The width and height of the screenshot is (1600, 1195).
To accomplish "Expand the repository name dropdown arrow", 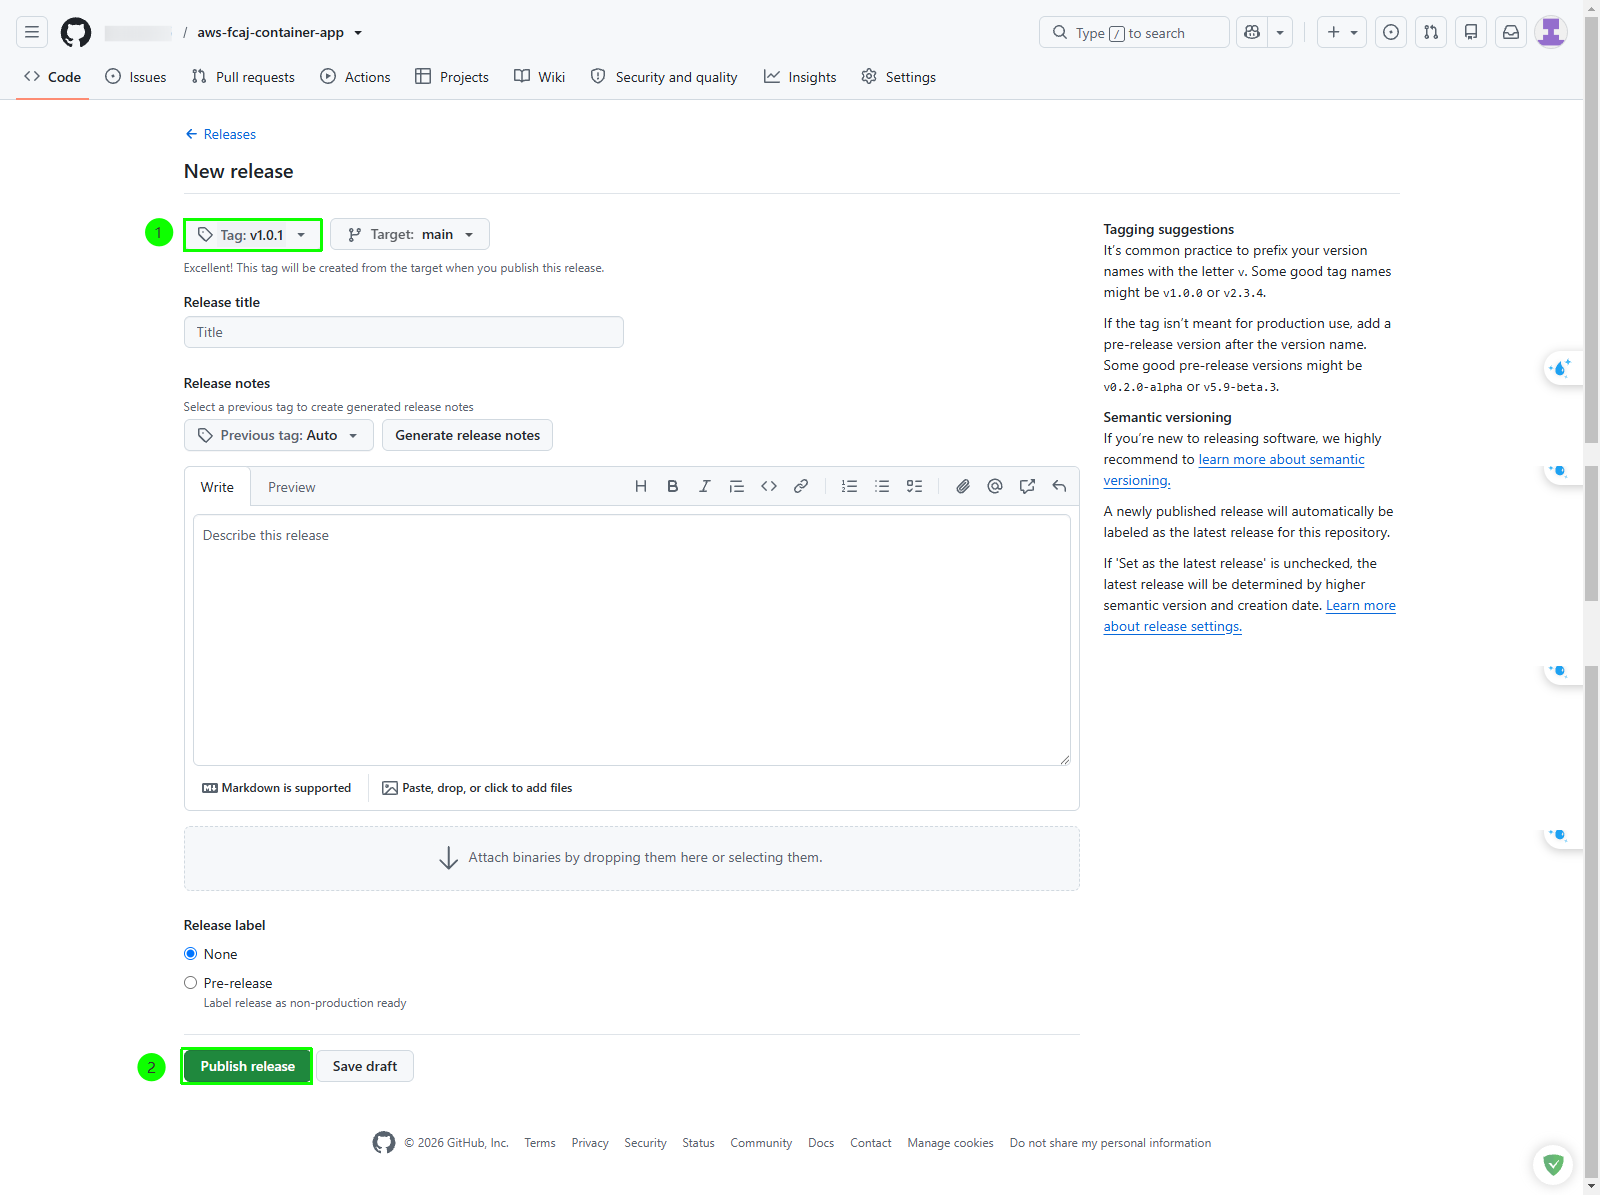I will click(358, 33).
